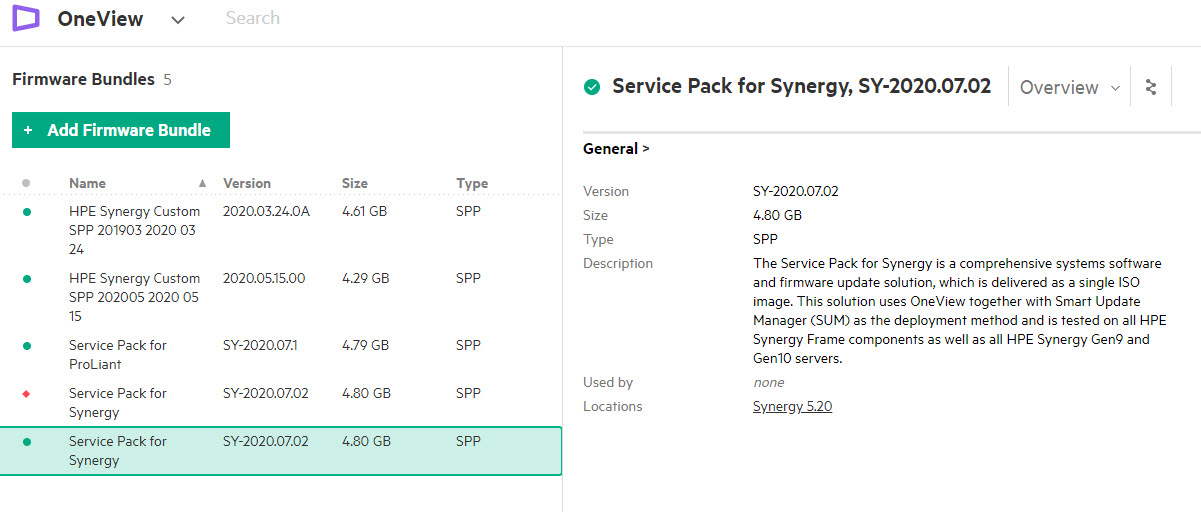Click green status icon of ProLiant bundle
This screenshot has height=512, width=1201.
26,346
